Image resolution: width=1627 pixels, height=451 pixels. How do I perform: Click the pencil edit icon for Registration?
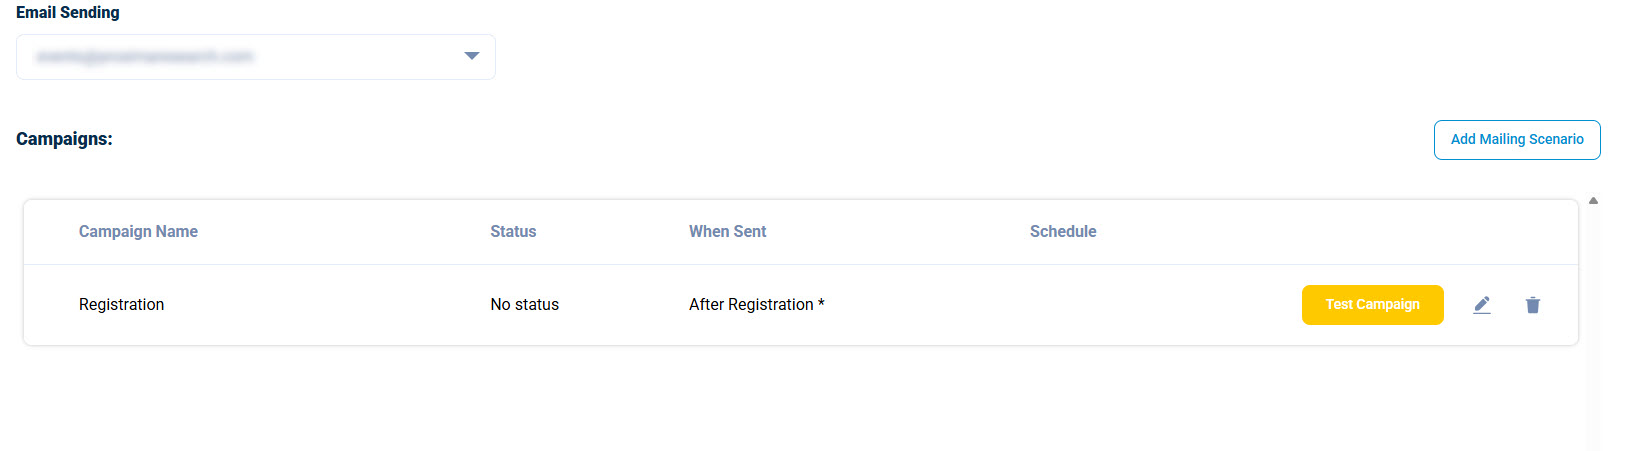coord(1482,305)
